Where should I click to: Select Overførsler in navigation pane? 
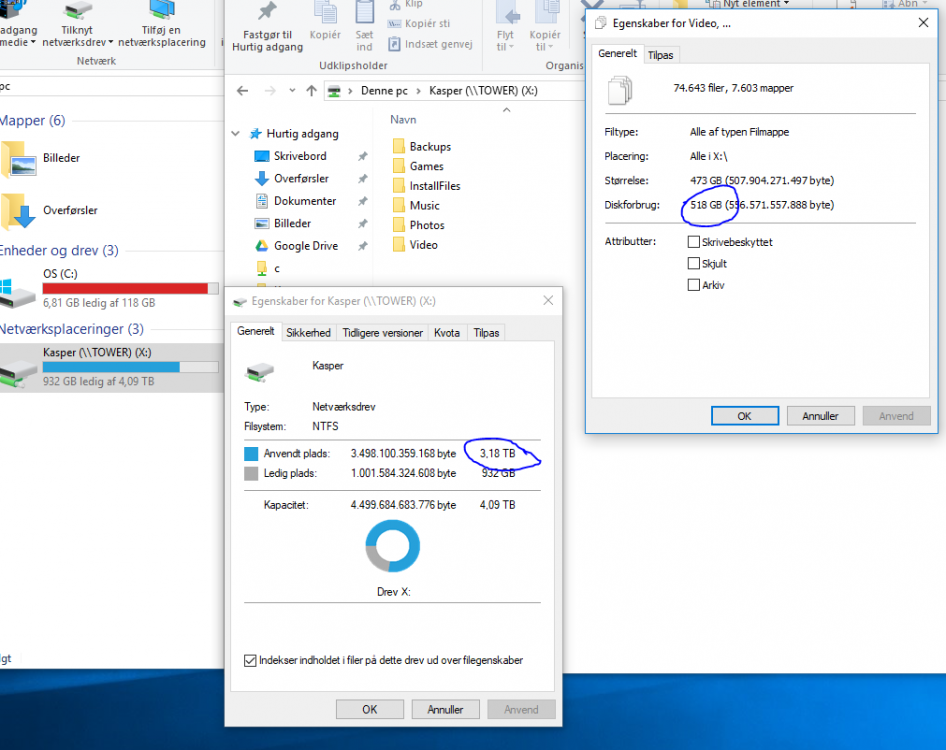[x=301, y=179]
